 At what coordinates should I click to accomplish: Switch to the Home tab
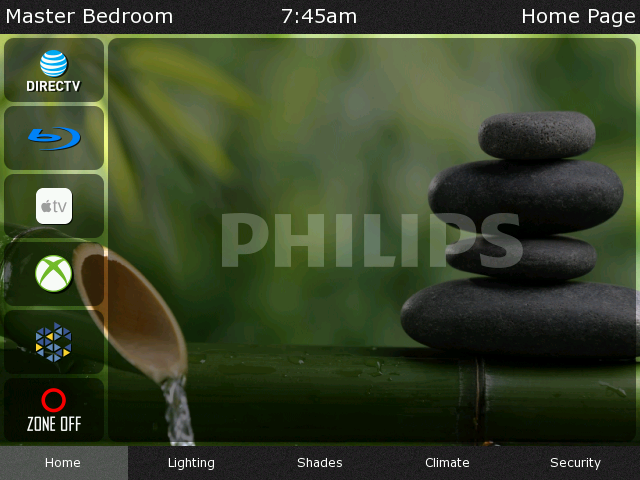tap(64, 463)
